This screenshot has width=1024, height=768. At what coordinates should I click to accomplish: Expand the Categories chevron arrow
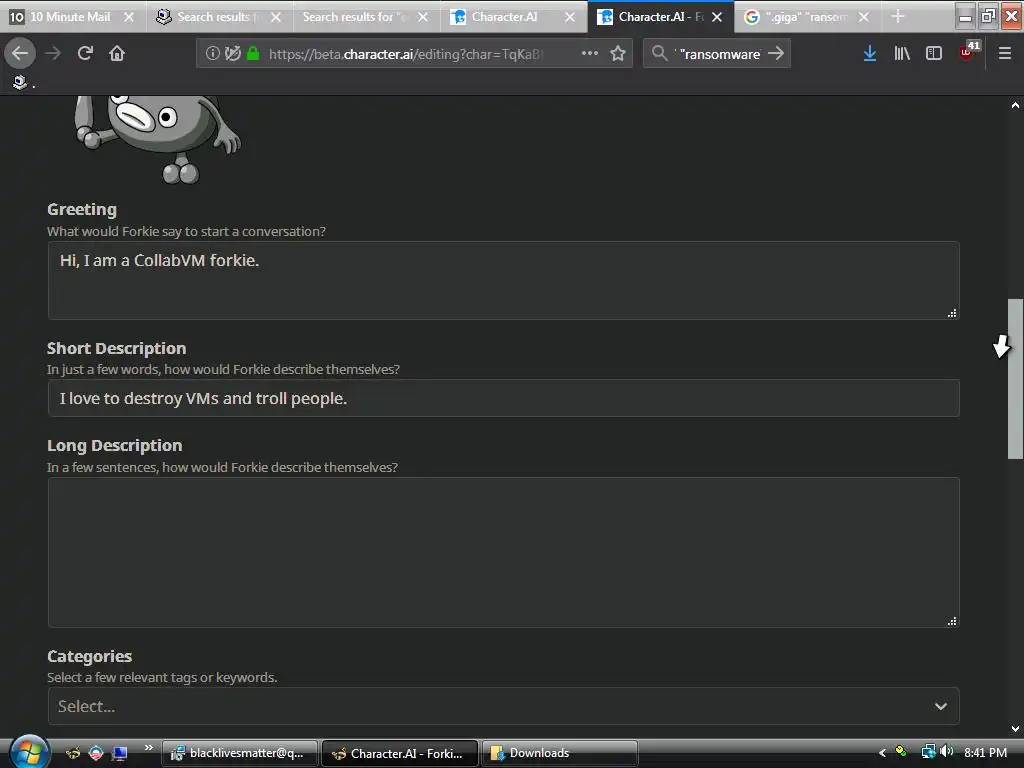click(x=940, y=706)
